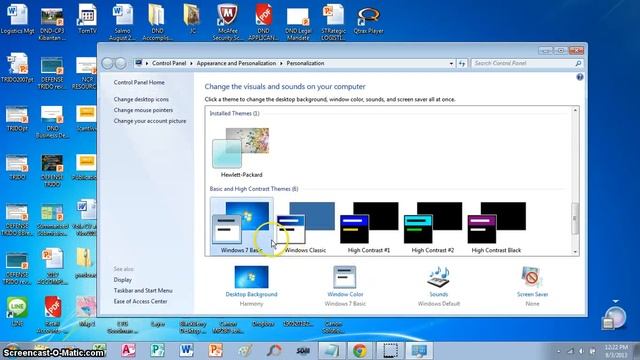Click the theme list scroll-up arrow
This screenshot has height=360, width=640.
coord(575,110)
